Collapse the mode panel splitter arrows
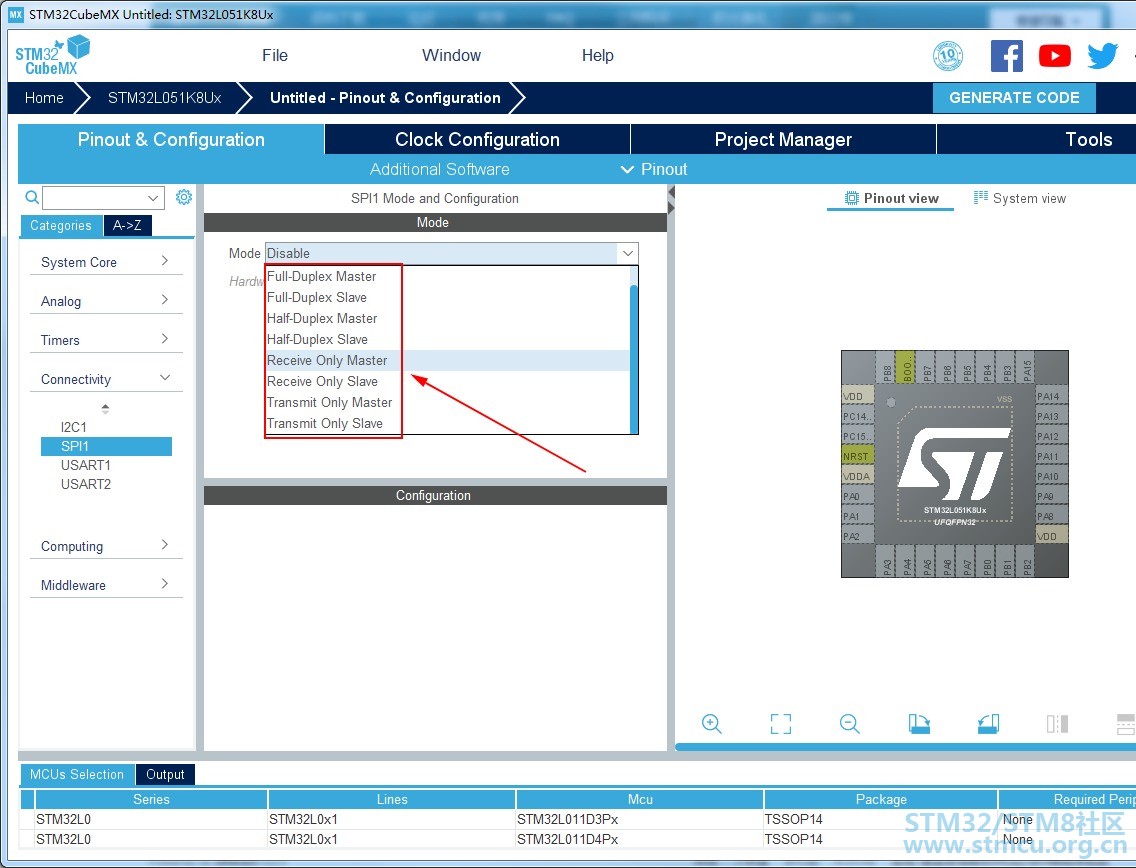The image size is (1136, 868). (x=671, y=200)
